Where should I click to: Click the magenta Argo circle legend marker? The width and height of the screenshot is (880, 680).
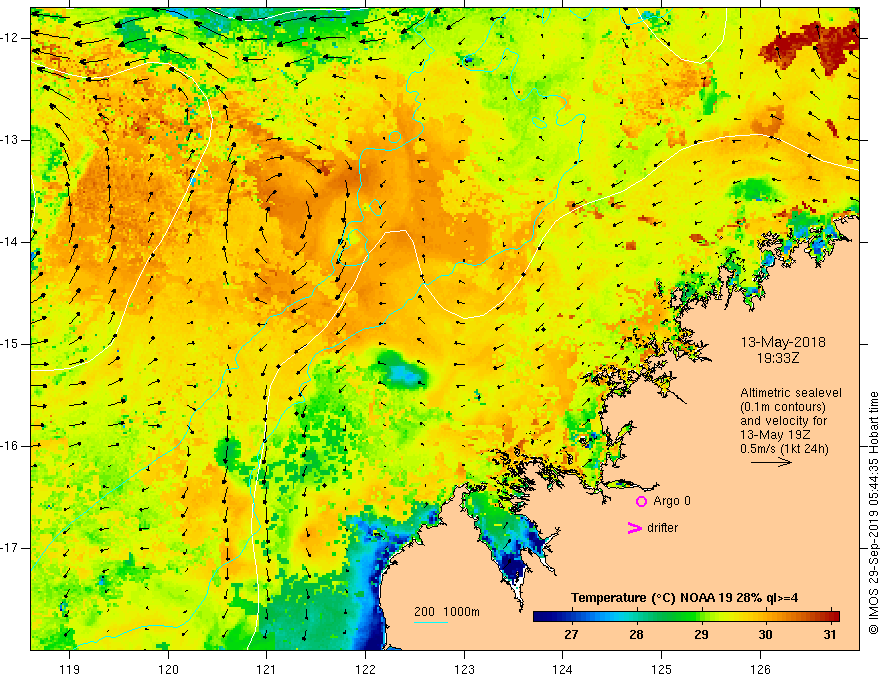[x=641, y=501]
